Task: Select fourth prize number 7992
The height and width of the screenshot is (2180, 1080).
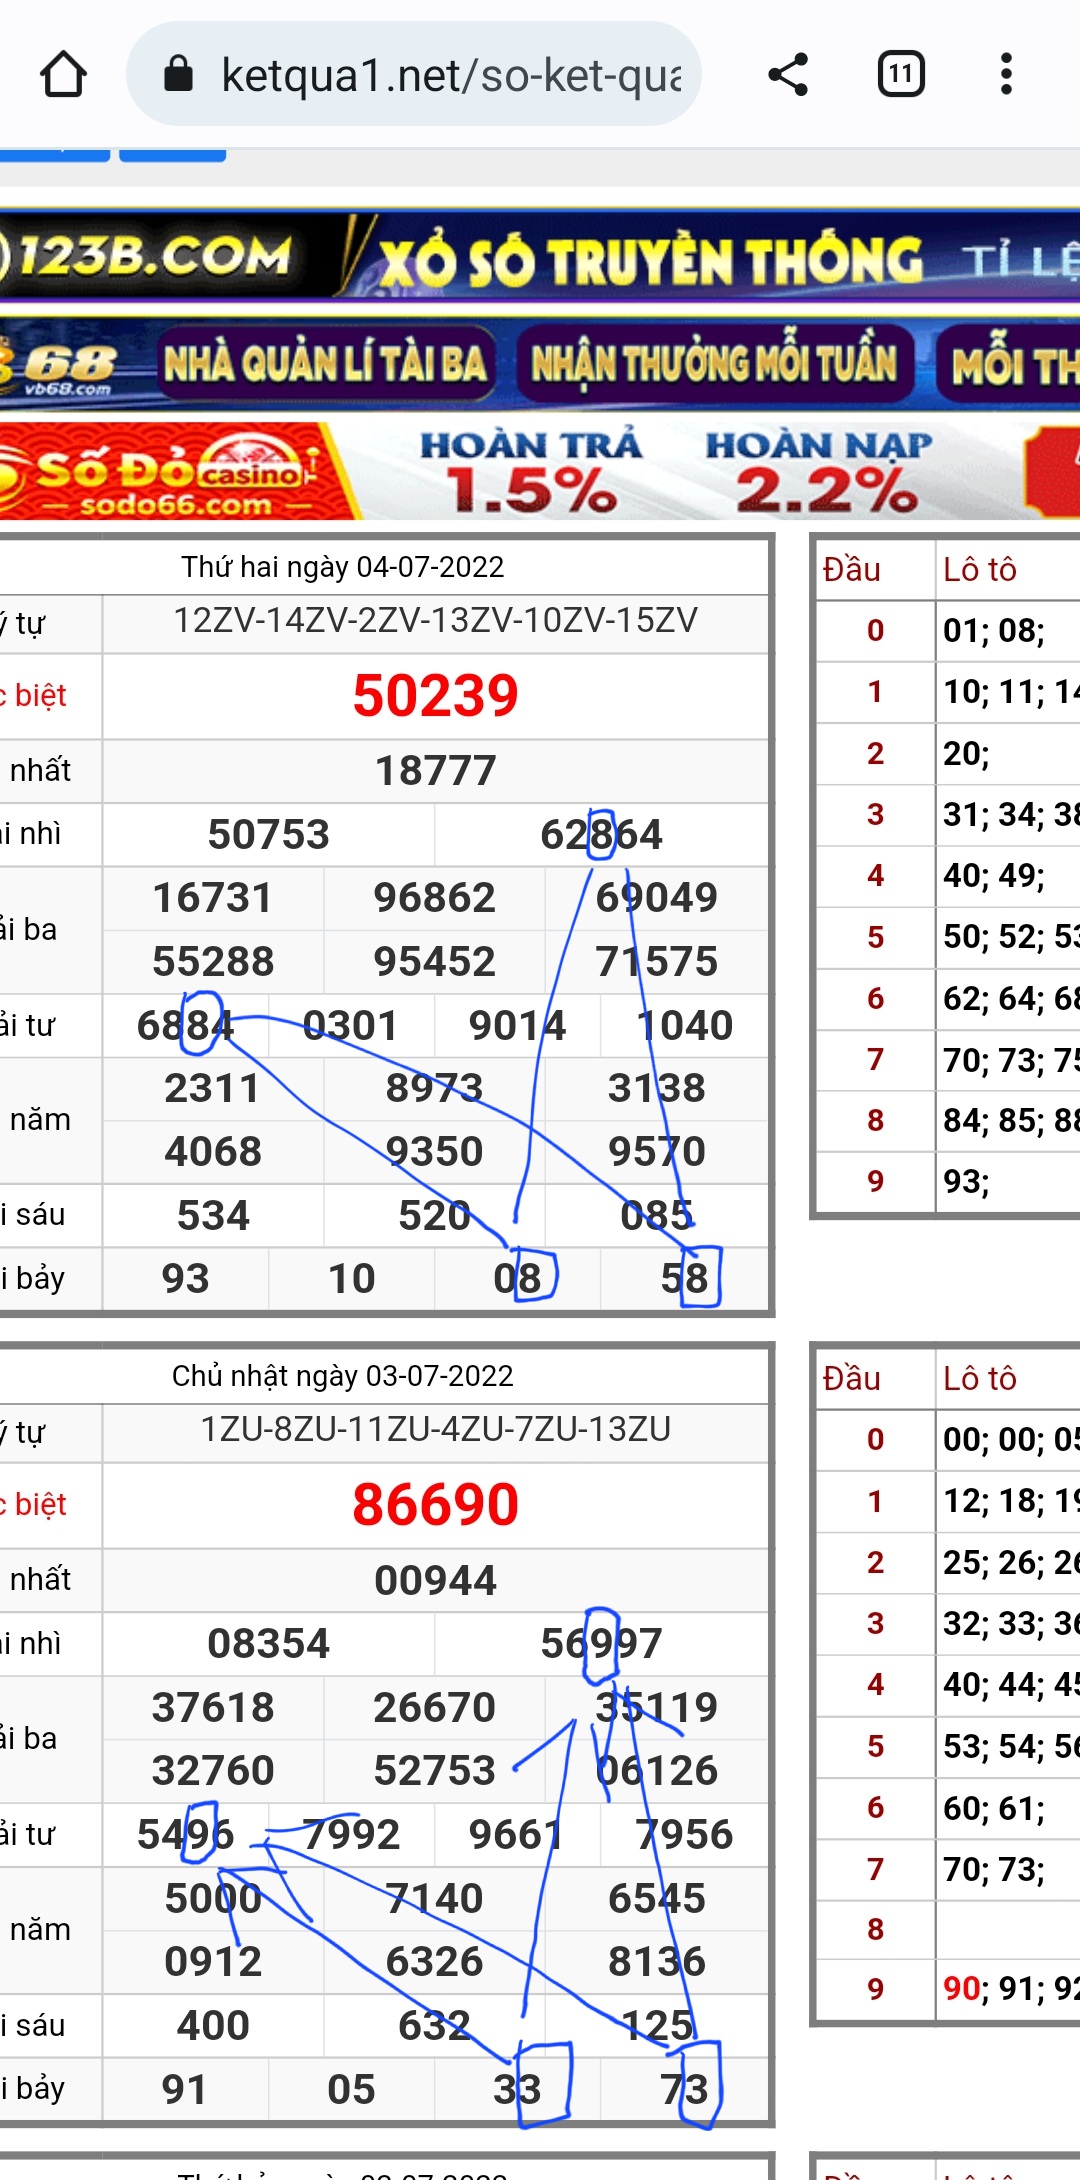Action: click(x=351, y=1835)
